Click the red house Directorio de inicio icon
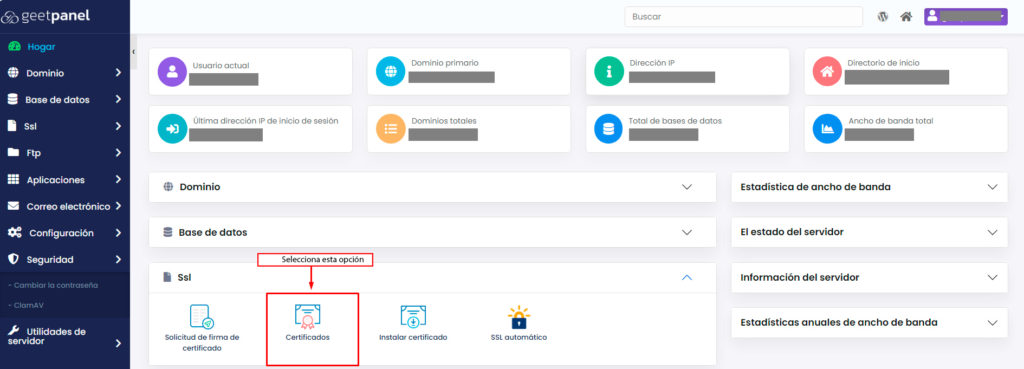Image resolution: width=1024 pixels, height=369 pixels. pyautogui.click(x=827, y=72)
